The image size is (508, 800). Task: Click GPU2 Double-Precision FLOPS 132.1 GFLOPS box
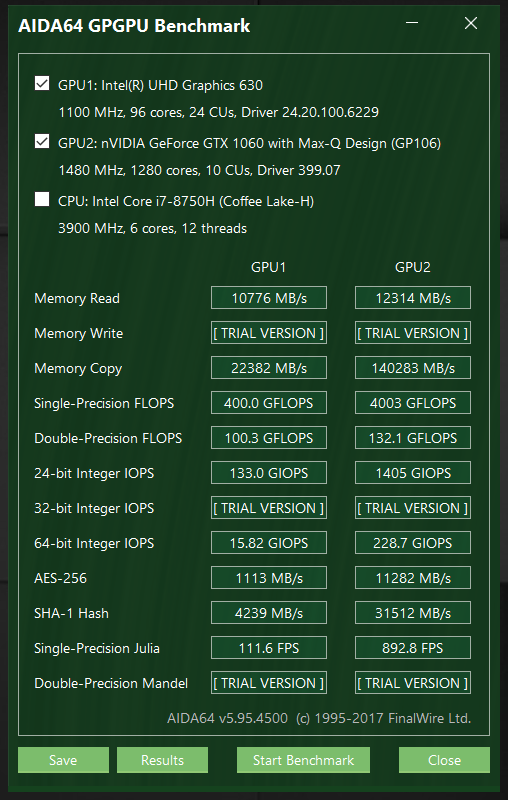click(x=413, y=438)
